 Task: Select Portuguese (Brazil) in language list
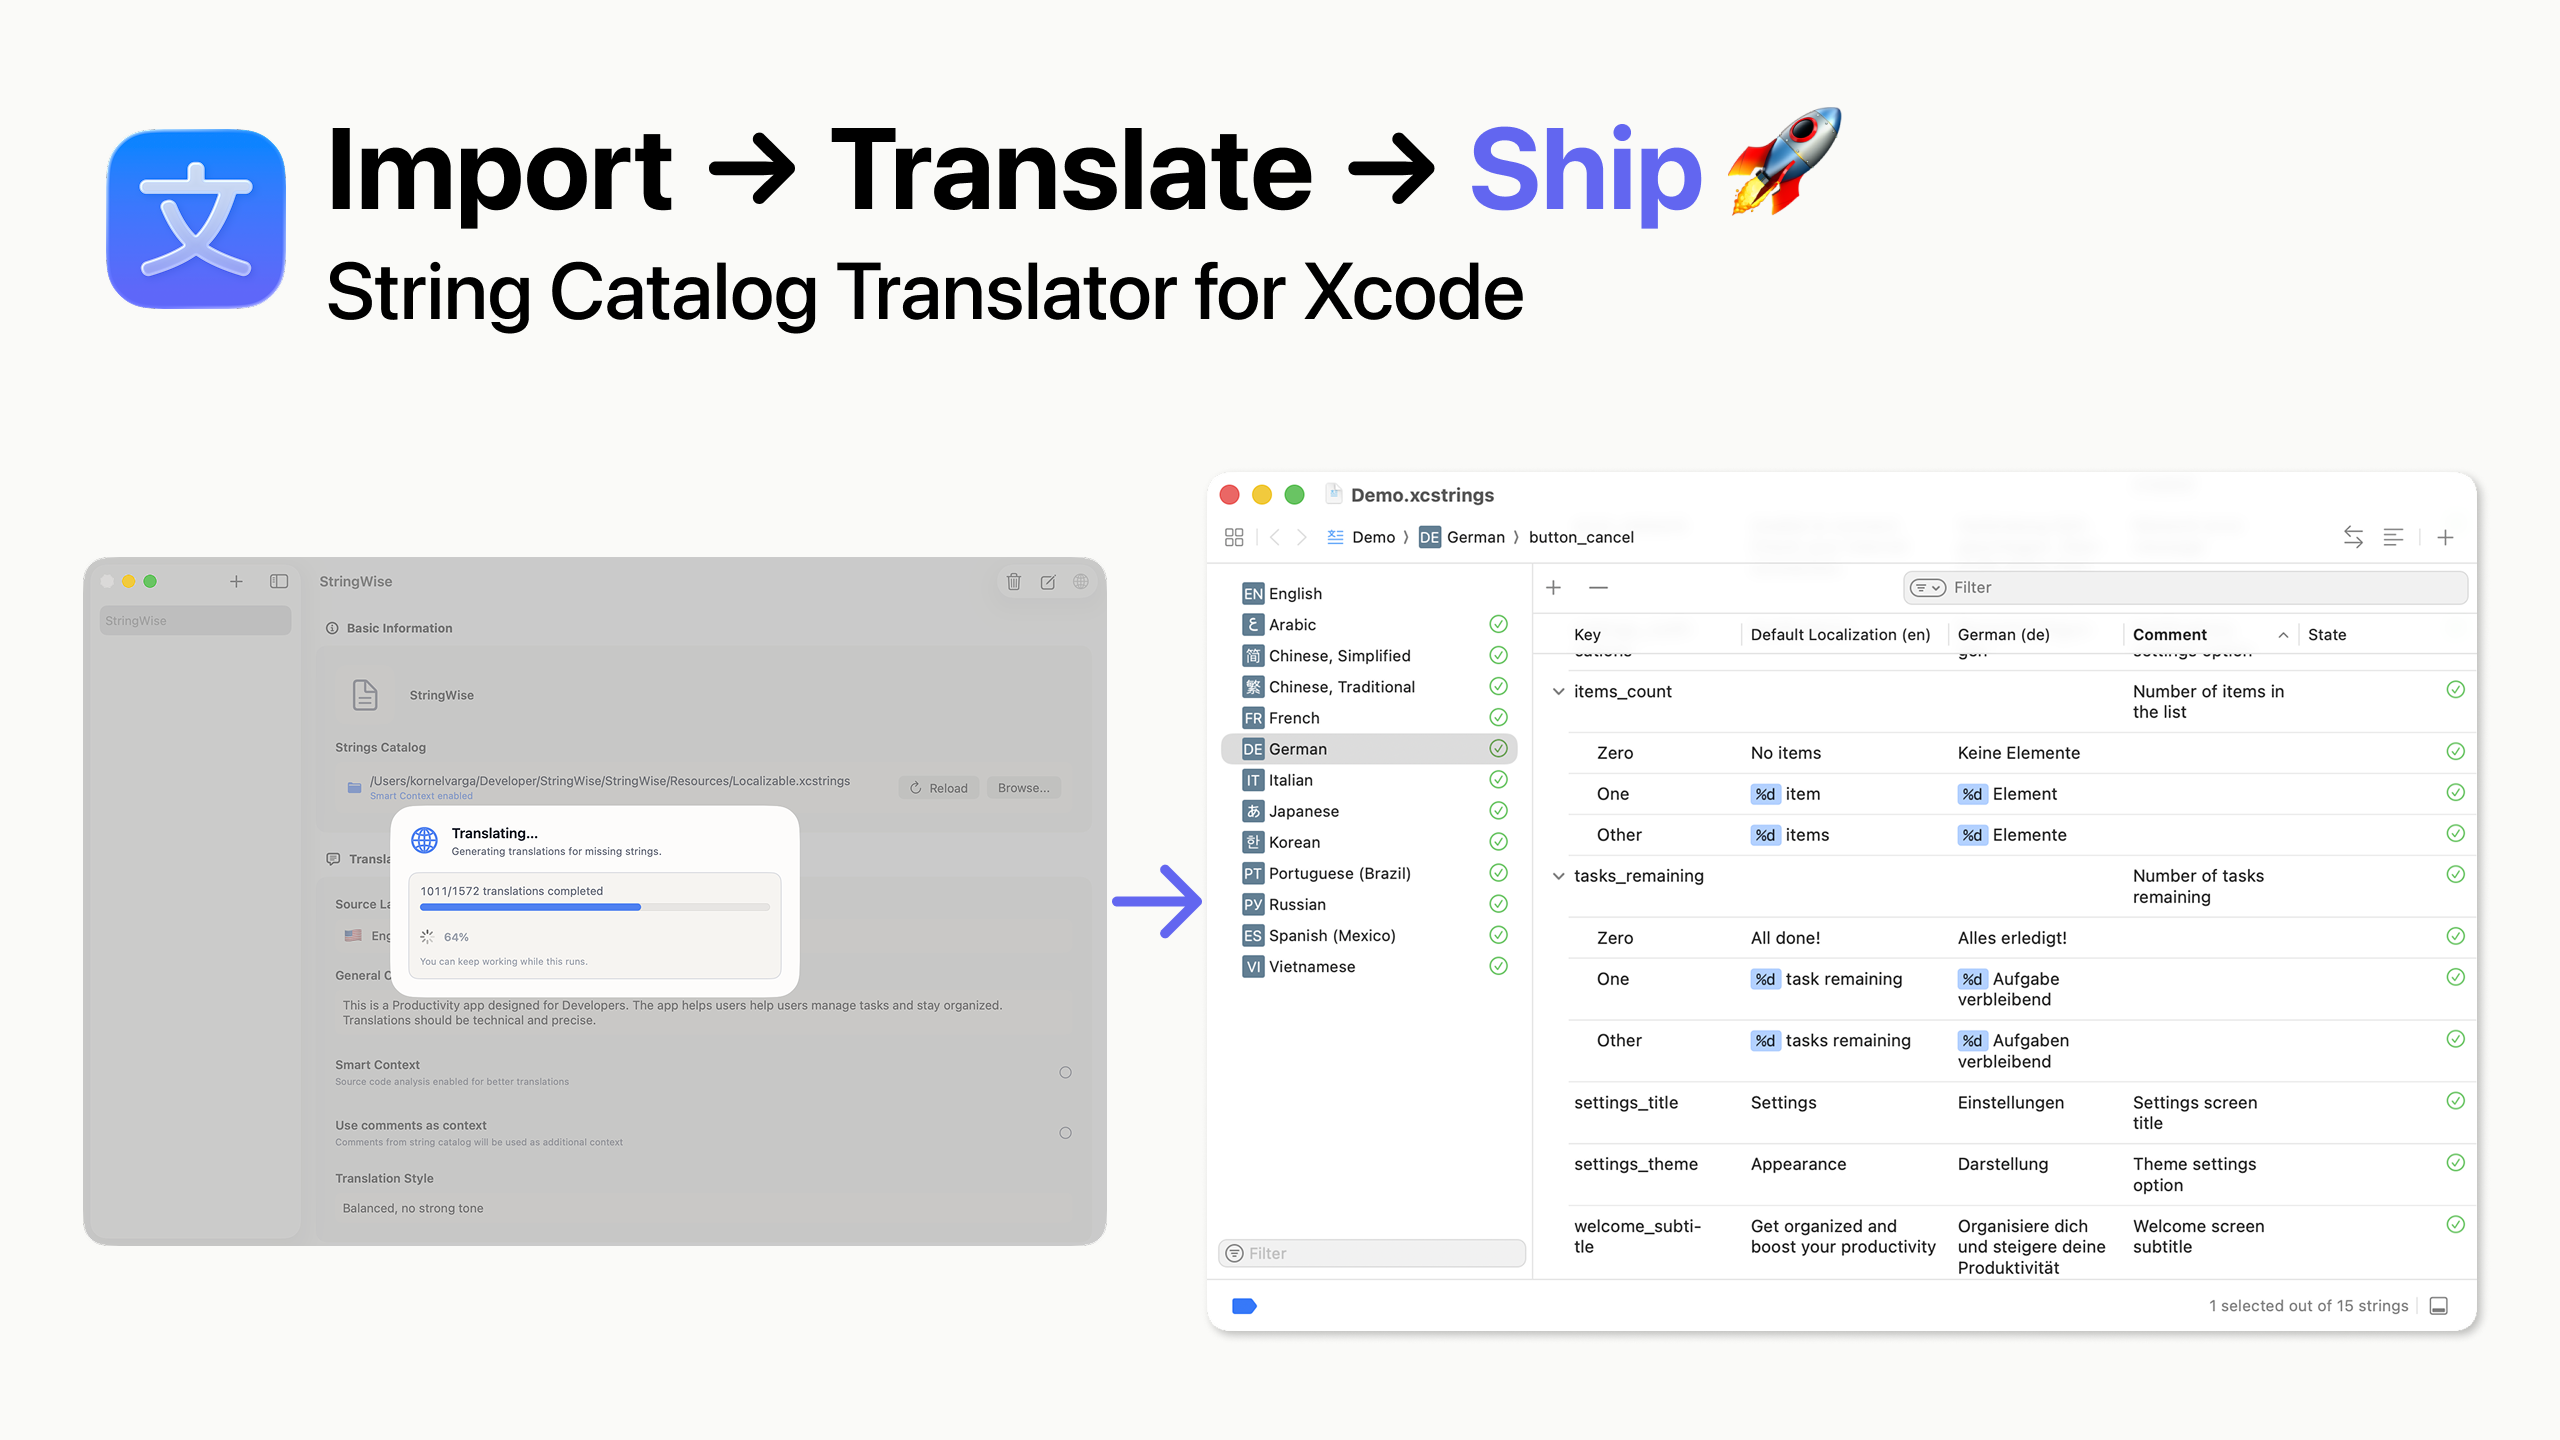pos(1369,873)
